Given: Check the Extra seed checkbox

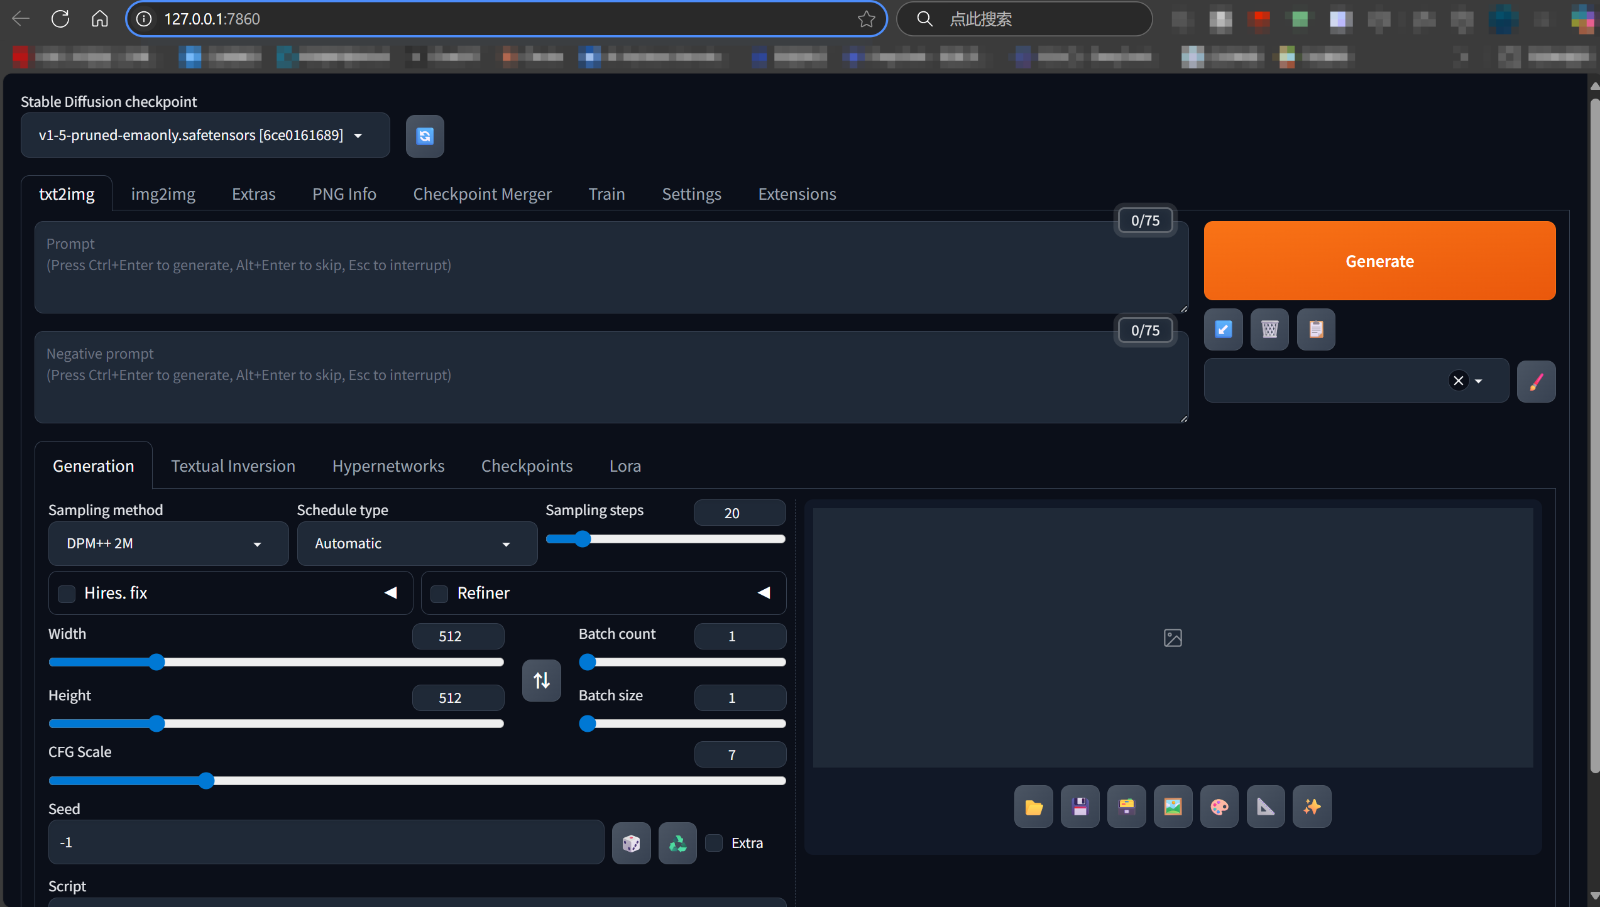Looking at the screenshot, I should click(x=714, y=843).
